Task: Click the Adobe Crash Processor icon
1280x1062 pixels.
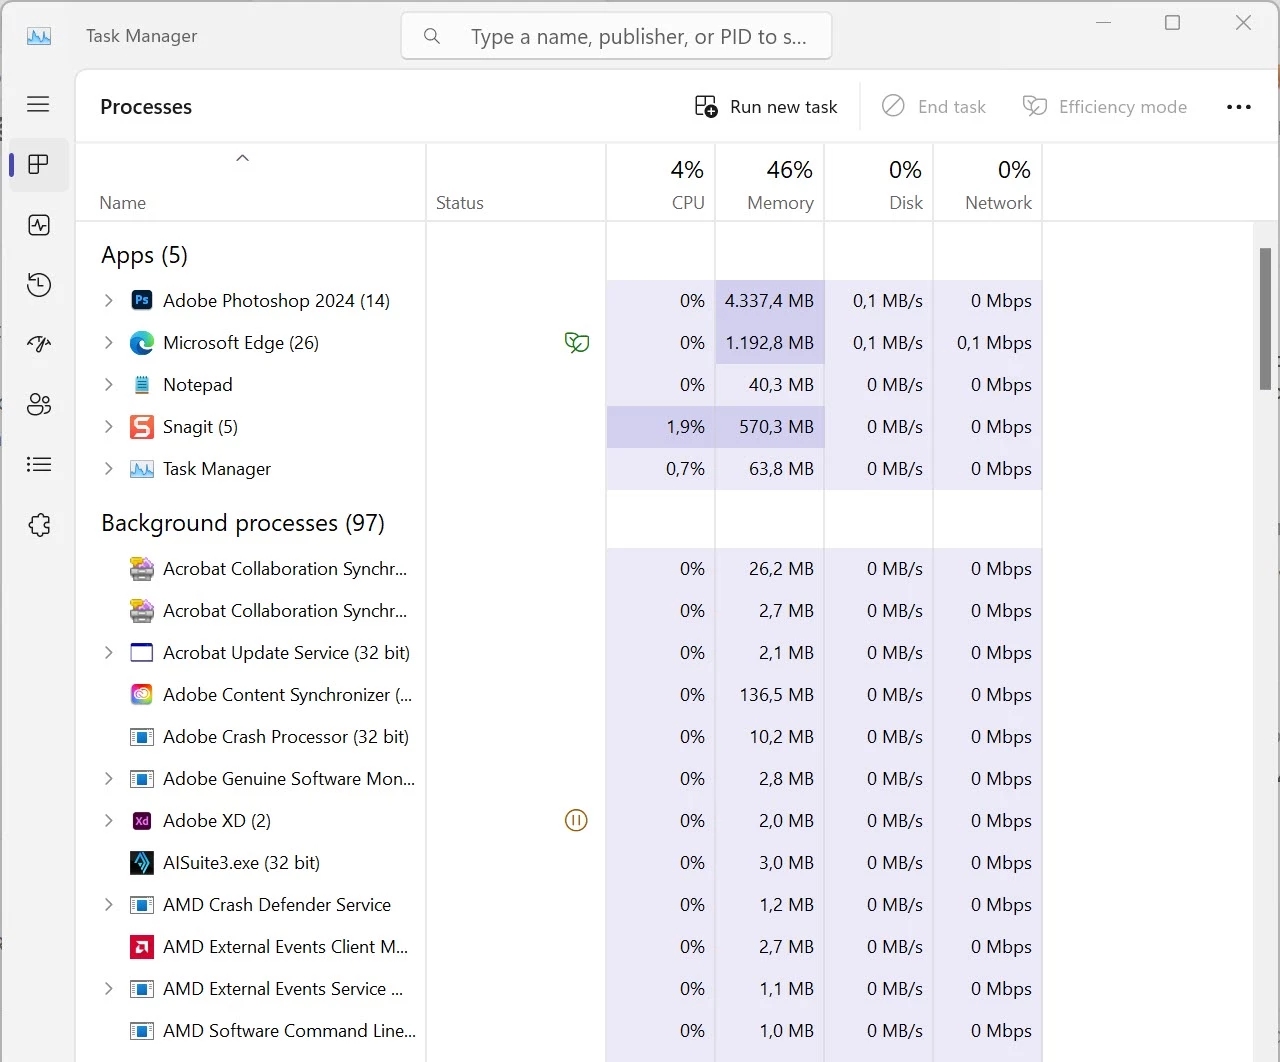Action: (x=142, y=736)
